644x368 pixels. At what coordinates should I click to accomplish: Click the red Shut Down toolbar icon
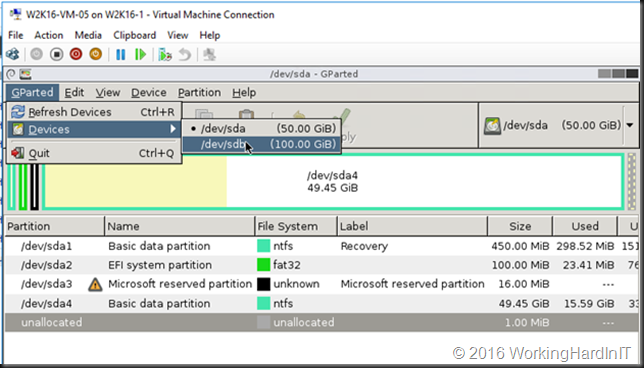76,54
